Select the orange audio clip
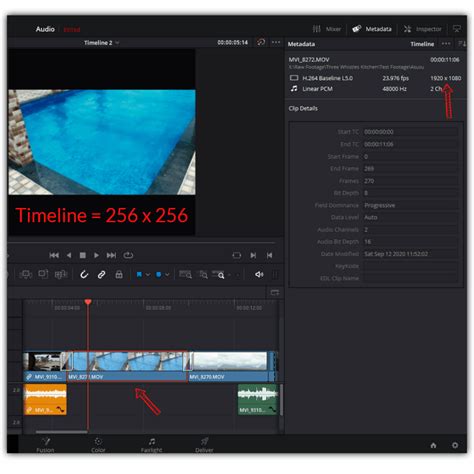Viewport: 474px width, 474px height. pos(45,399)
